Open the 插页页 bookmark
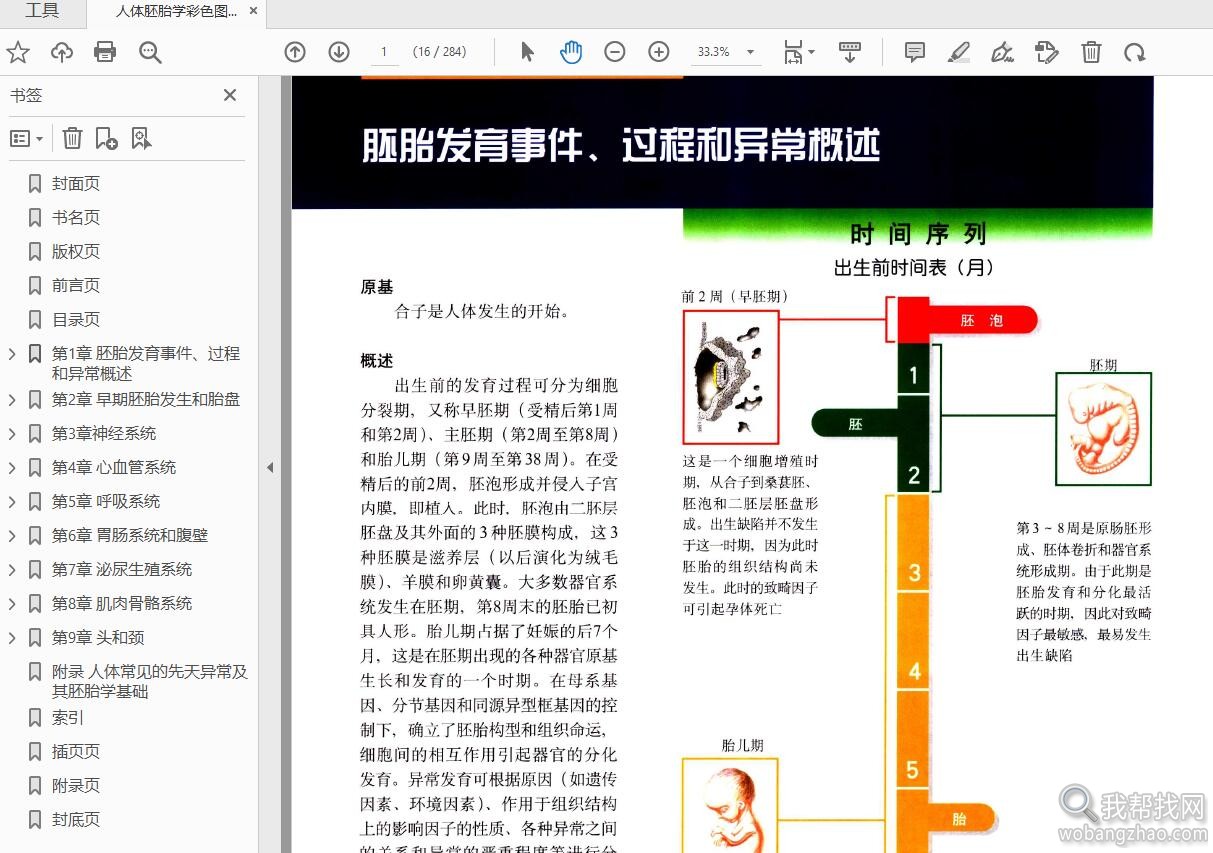 [x=76, y=751]
